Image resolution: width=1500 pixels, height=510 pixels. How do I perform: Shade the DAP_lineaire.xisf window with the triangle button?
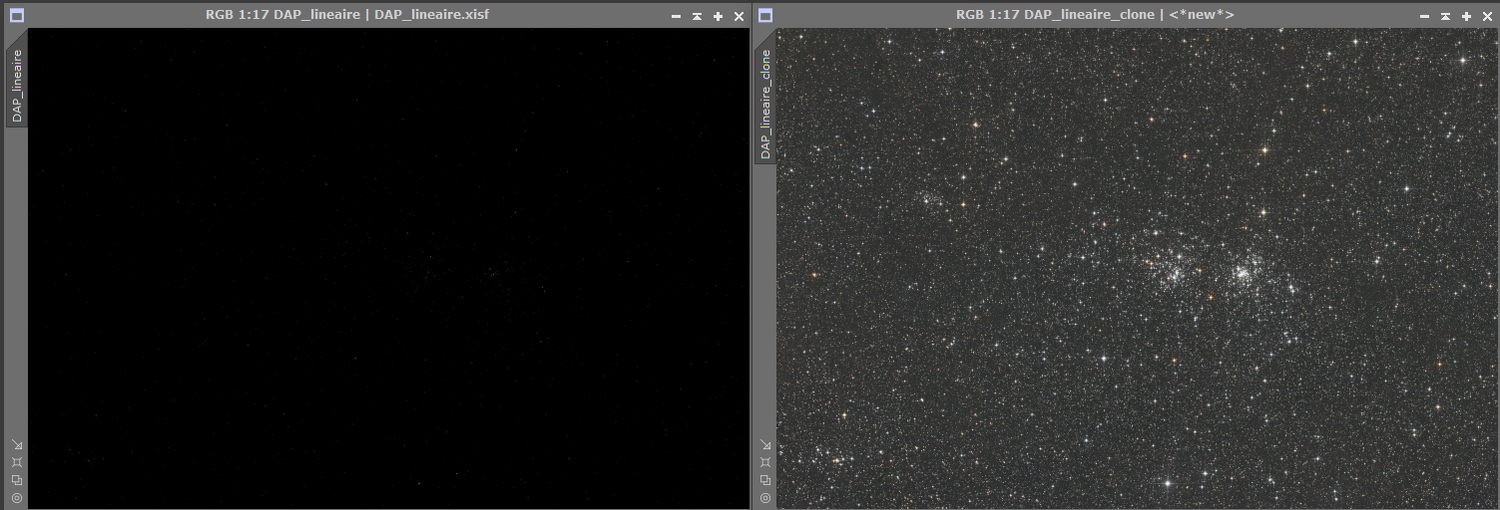(697, 16)
